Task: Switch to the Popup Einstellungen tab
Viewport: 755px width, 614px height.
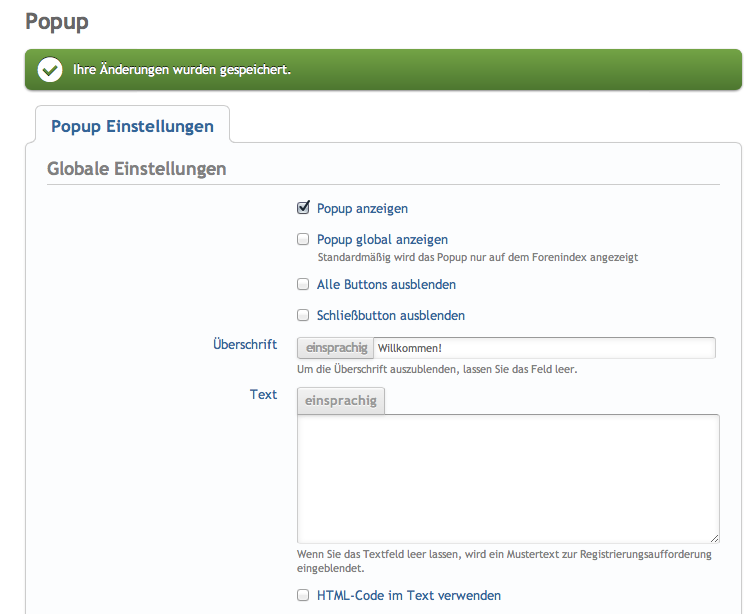Action: pyautogui.click(x=132, y=126)
